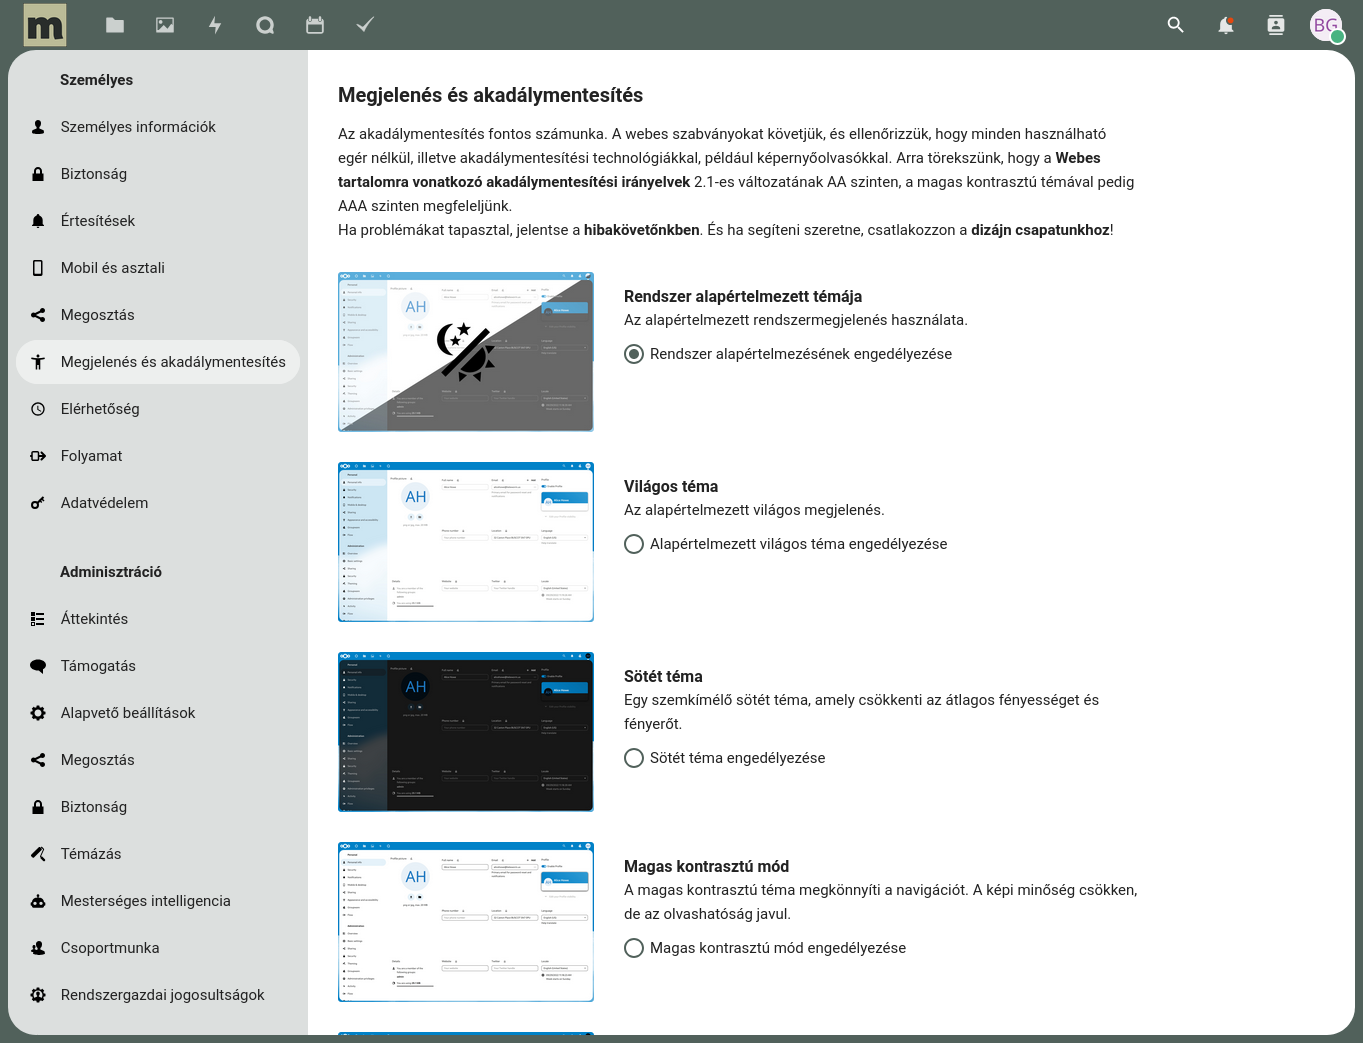Image resolution: width=1363 pixels, height=1043 pixels.
Task: Click the gear icon beside Rendszergazdai jogosultságok
Action: (38, 995)
